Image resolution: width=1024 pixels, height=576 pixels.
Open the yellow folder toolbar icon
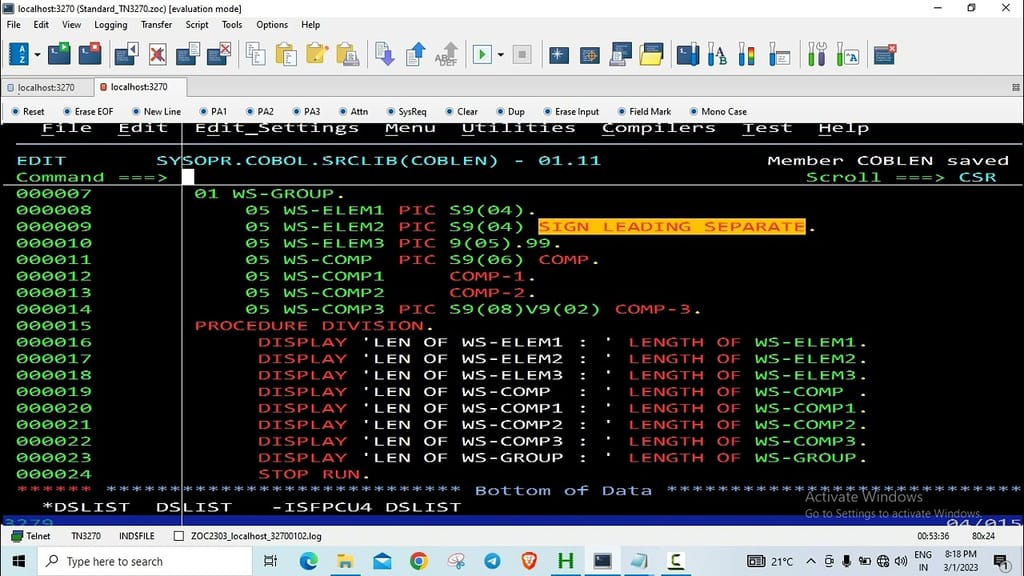point(651,54)
